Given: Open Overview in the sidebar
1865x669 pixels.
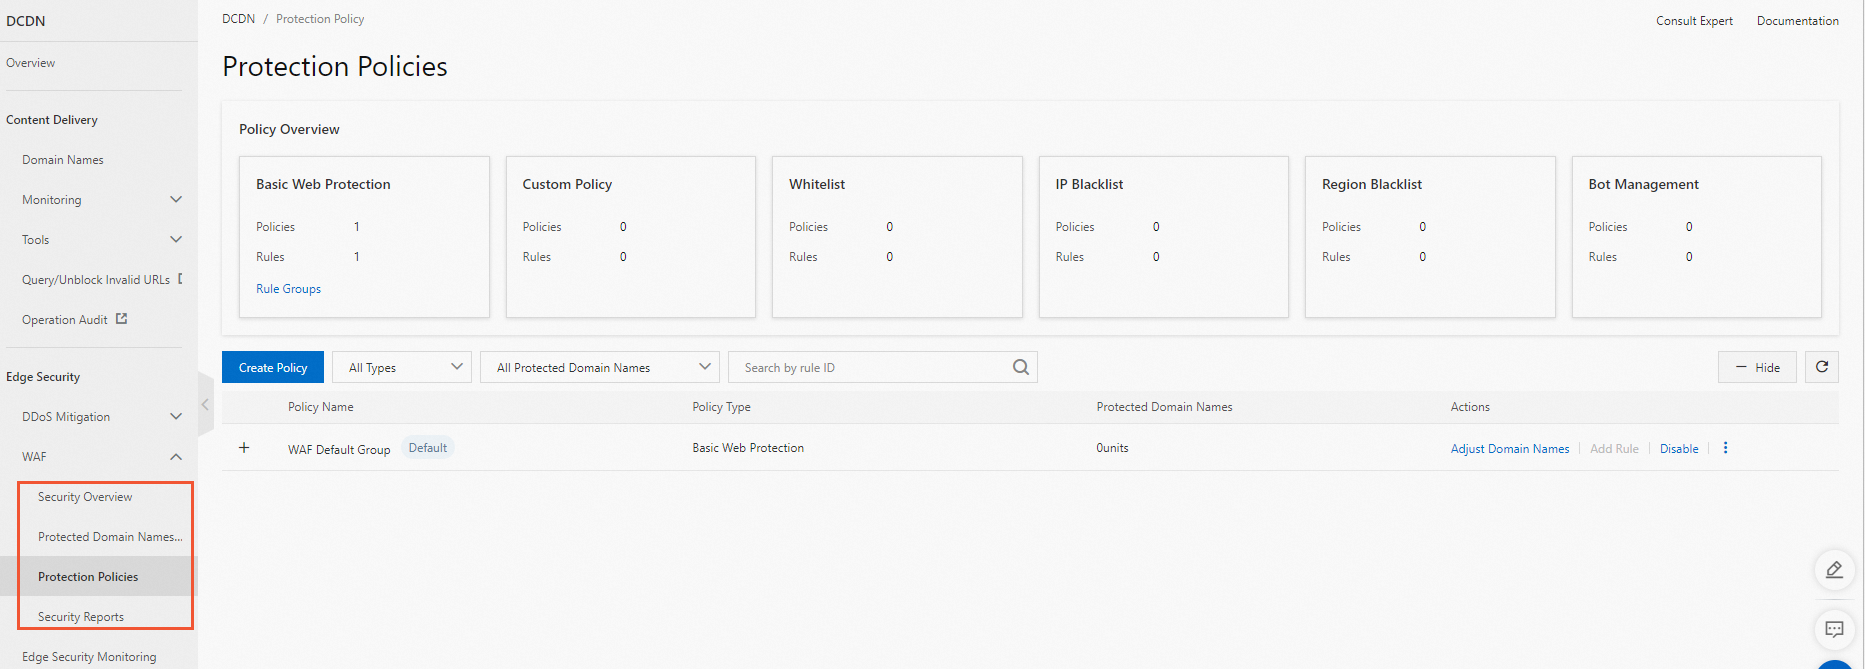Looking at the screenshot, I should point(30,63).
